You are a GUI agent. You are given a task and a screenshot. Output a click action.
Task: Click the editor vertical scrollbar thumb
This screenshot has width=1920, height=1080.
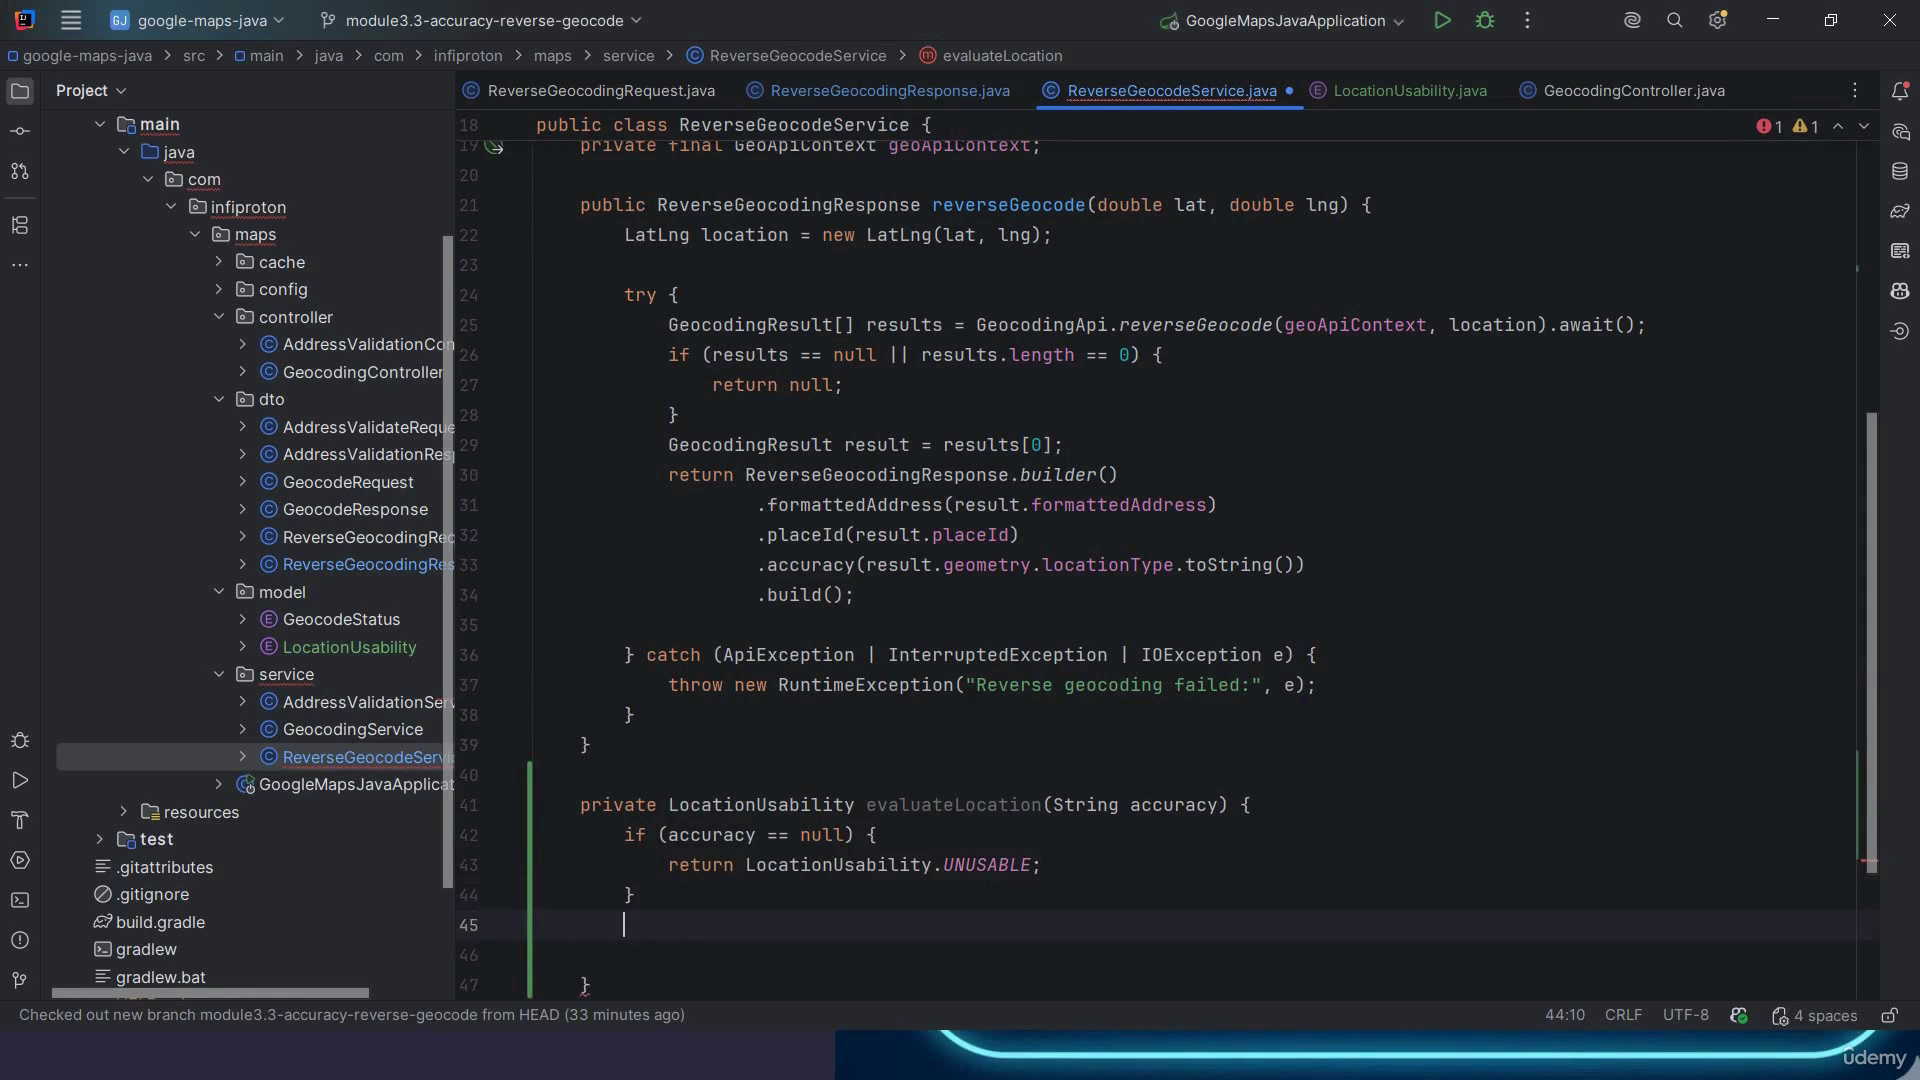(x=1871, y=642)
